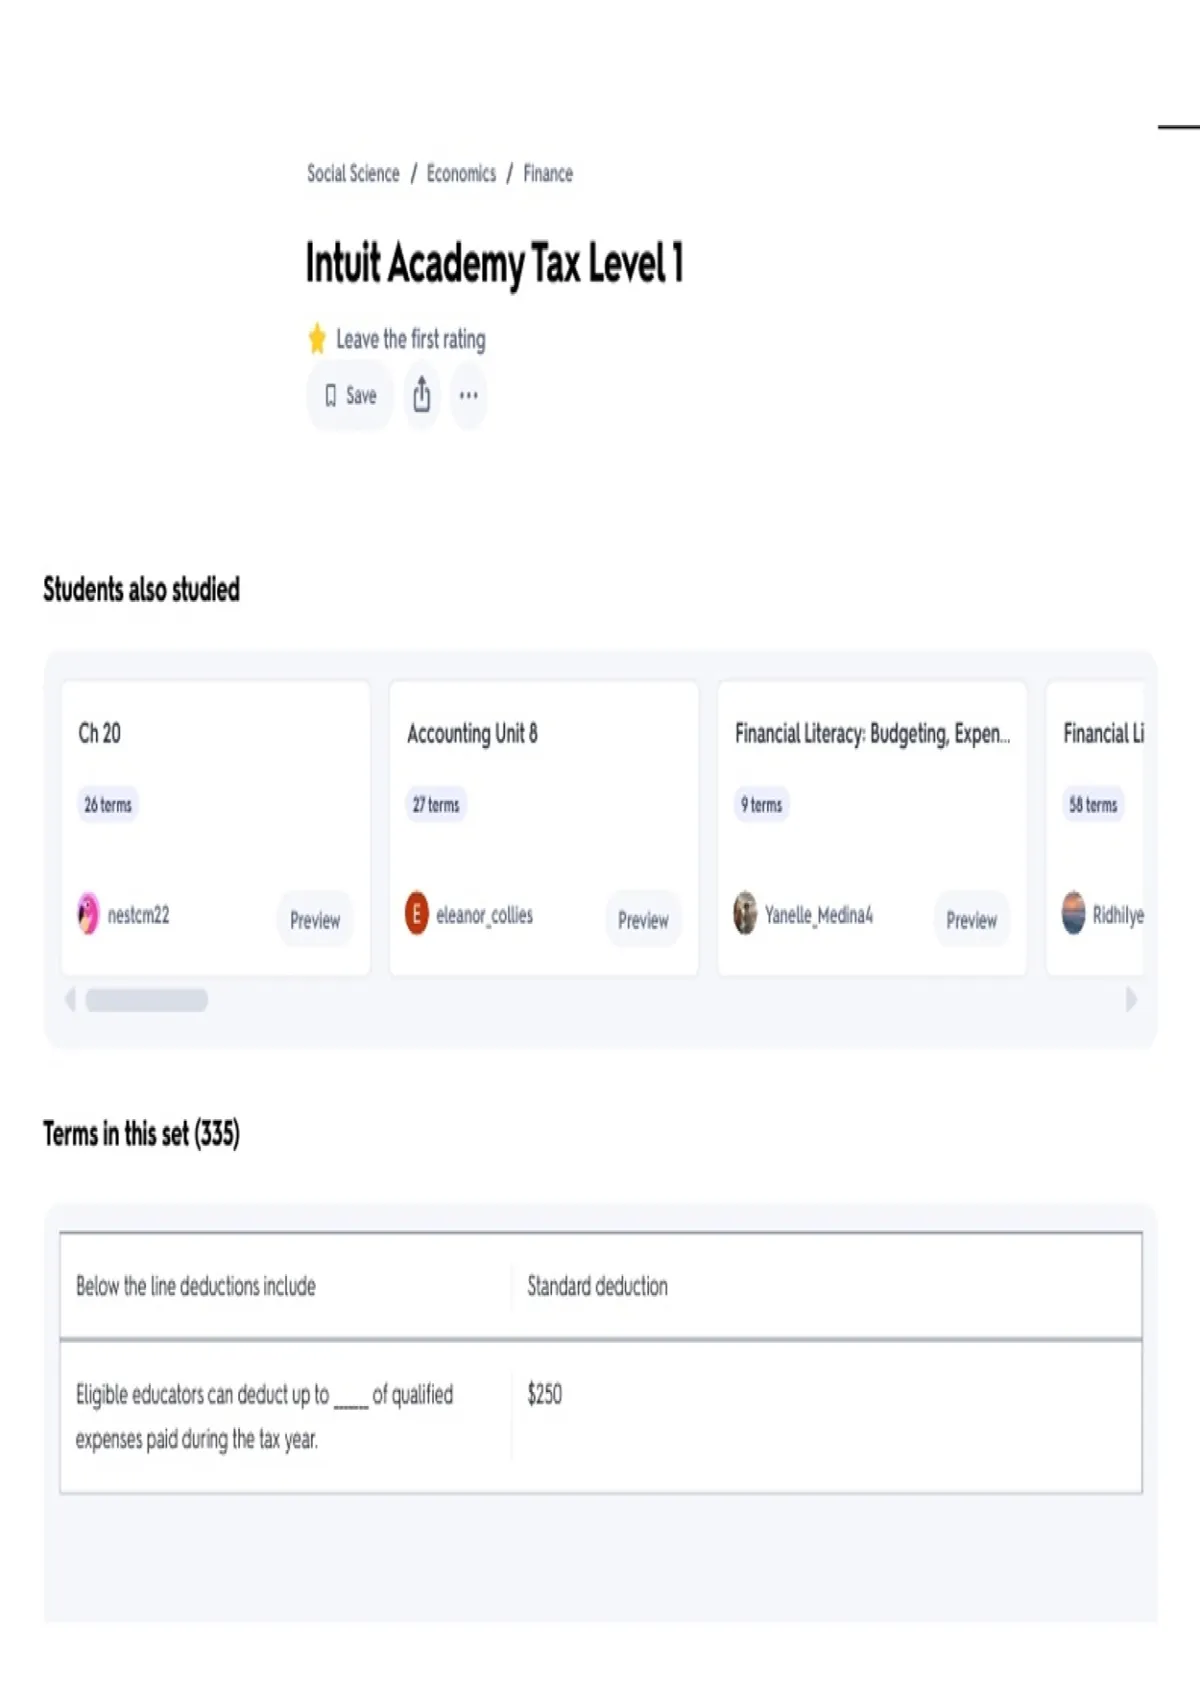Click the share icon button

point(422,395)
